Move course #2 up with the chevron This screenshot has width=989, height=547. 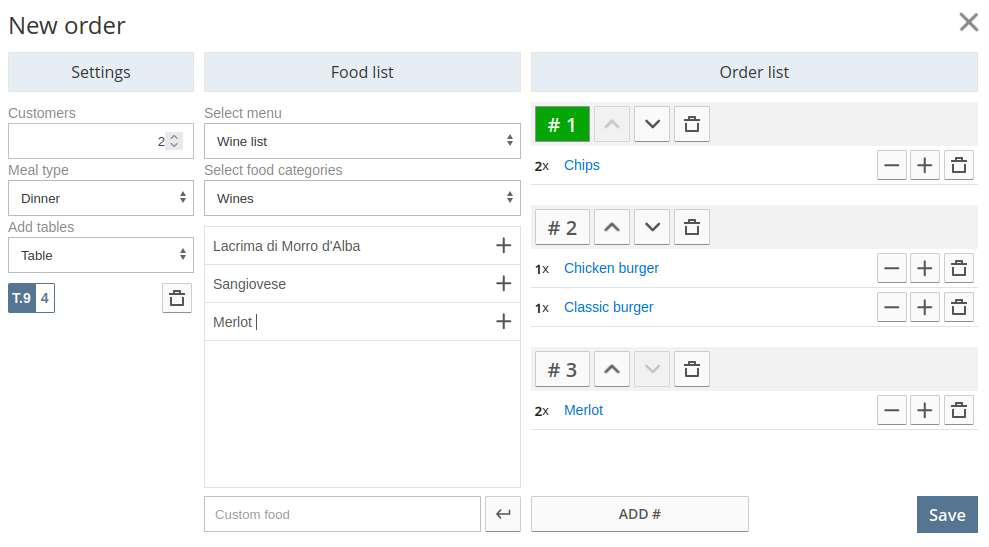[612, 227]
